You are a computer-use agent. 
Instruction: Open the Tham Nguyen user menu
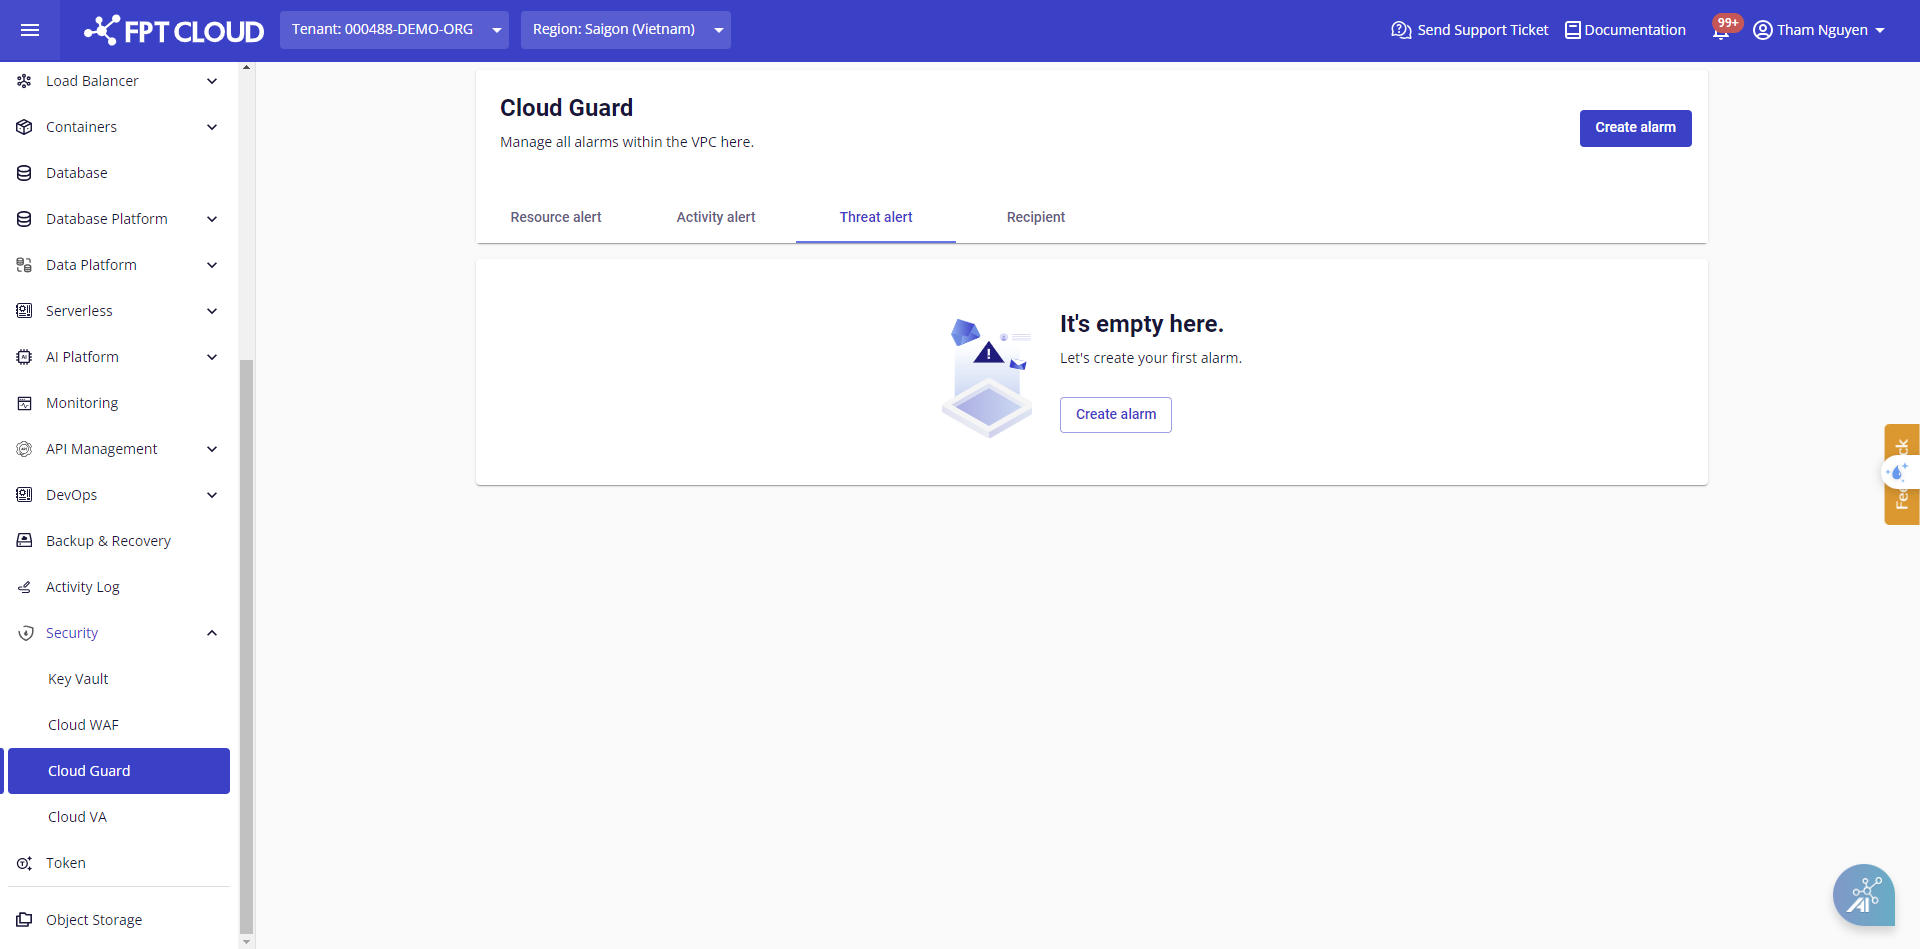(x=1819, y=30)
